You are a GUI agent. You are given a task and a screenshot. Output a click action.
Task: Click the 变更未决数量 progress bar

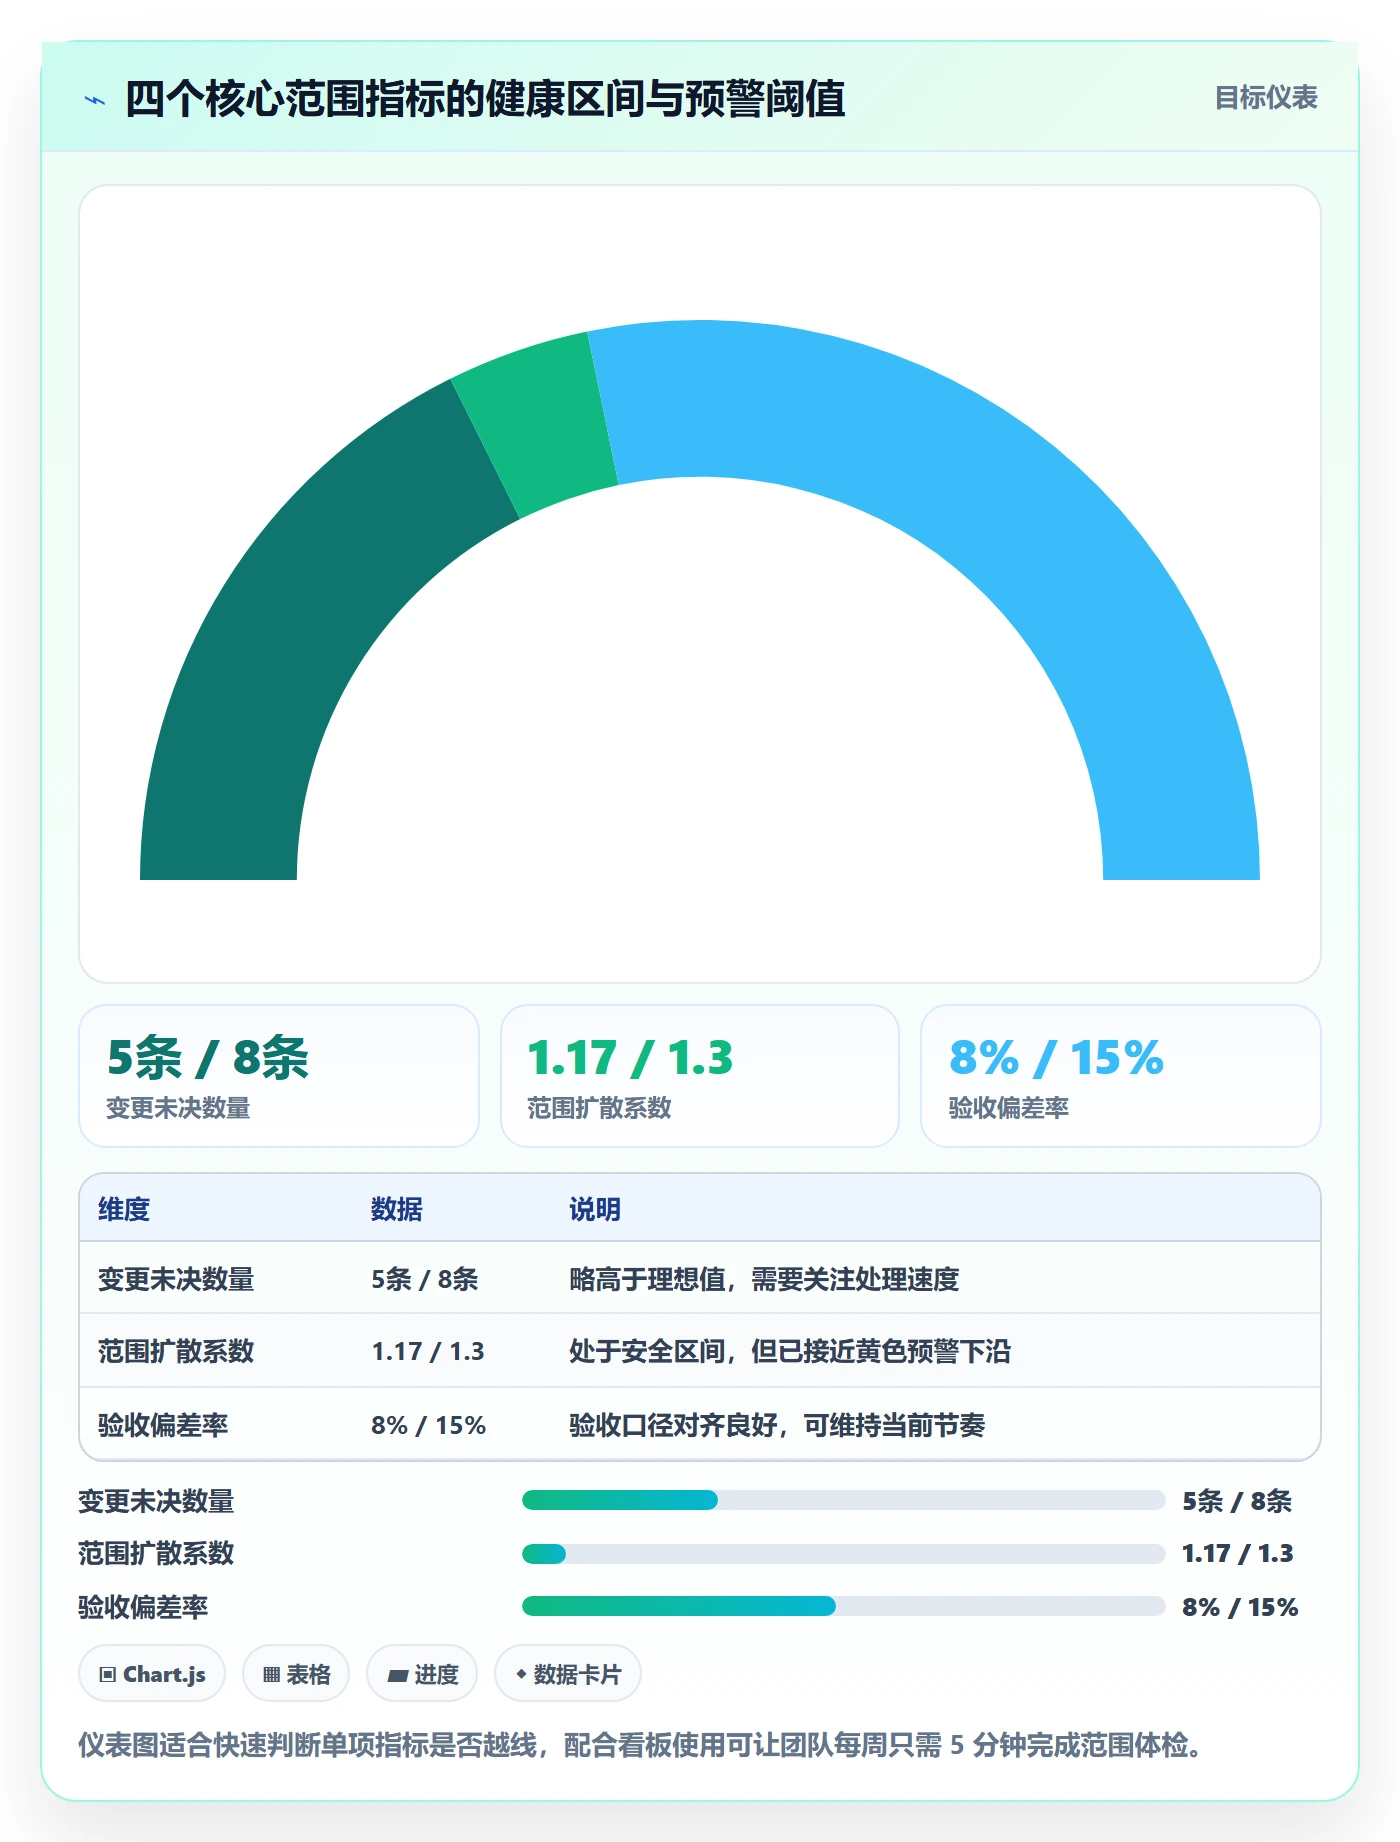[843, 1500]
